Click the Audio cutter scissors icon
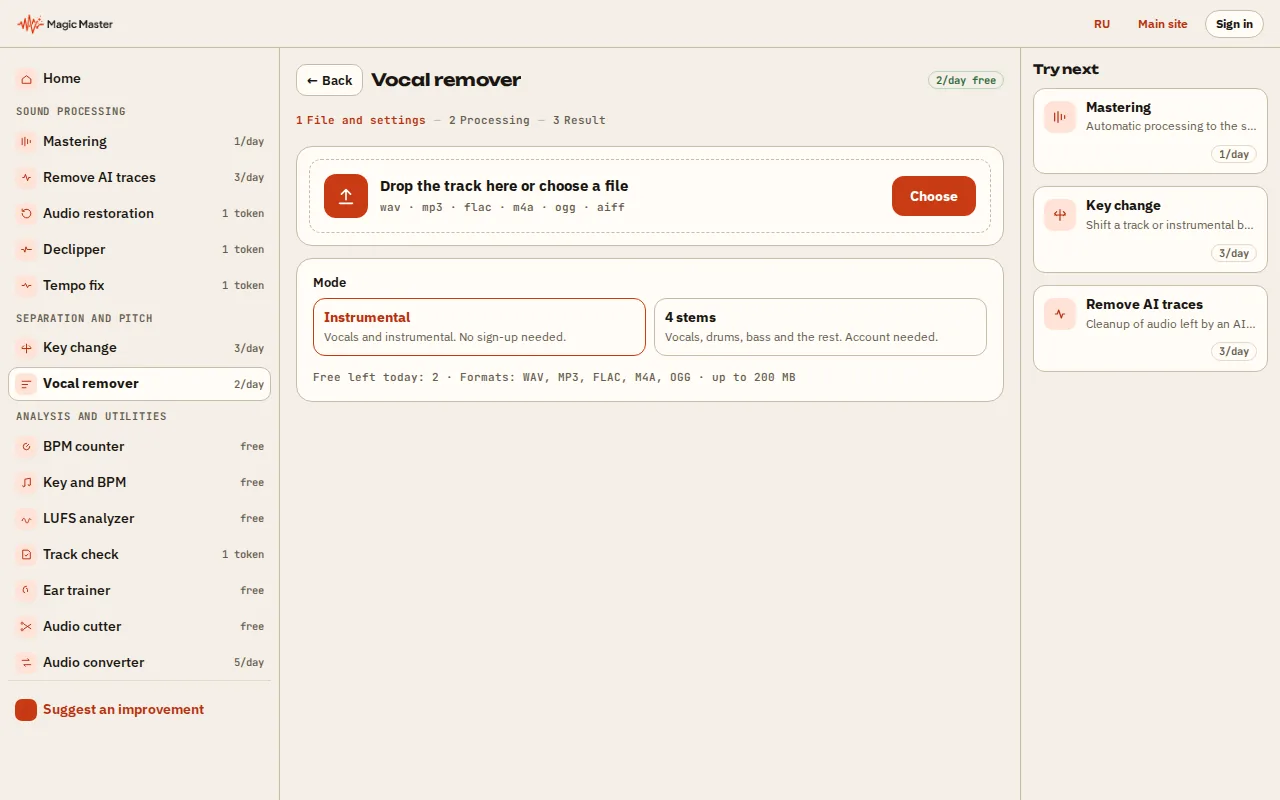The image size is (1280, 800). click(26, 627)
